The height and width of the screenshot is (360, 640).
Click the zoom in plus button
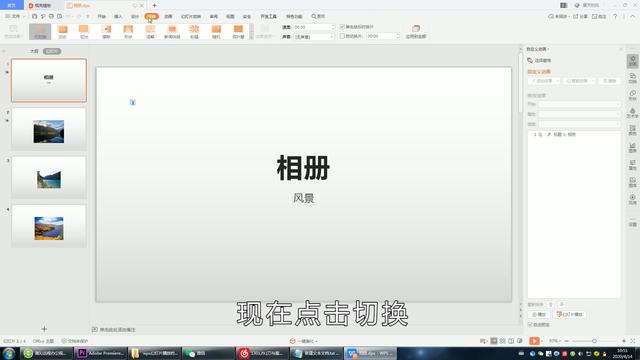tap(624, 341)
